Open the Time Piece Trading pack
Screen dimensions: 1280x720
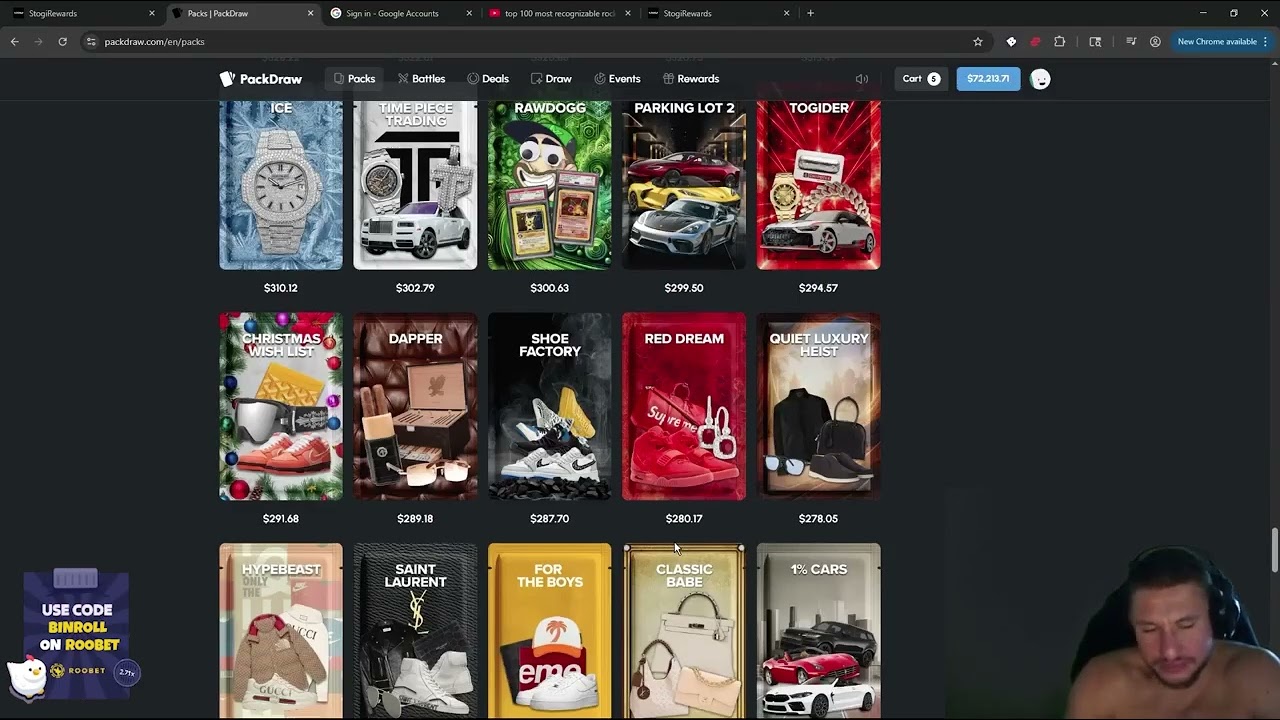point(415,185)
